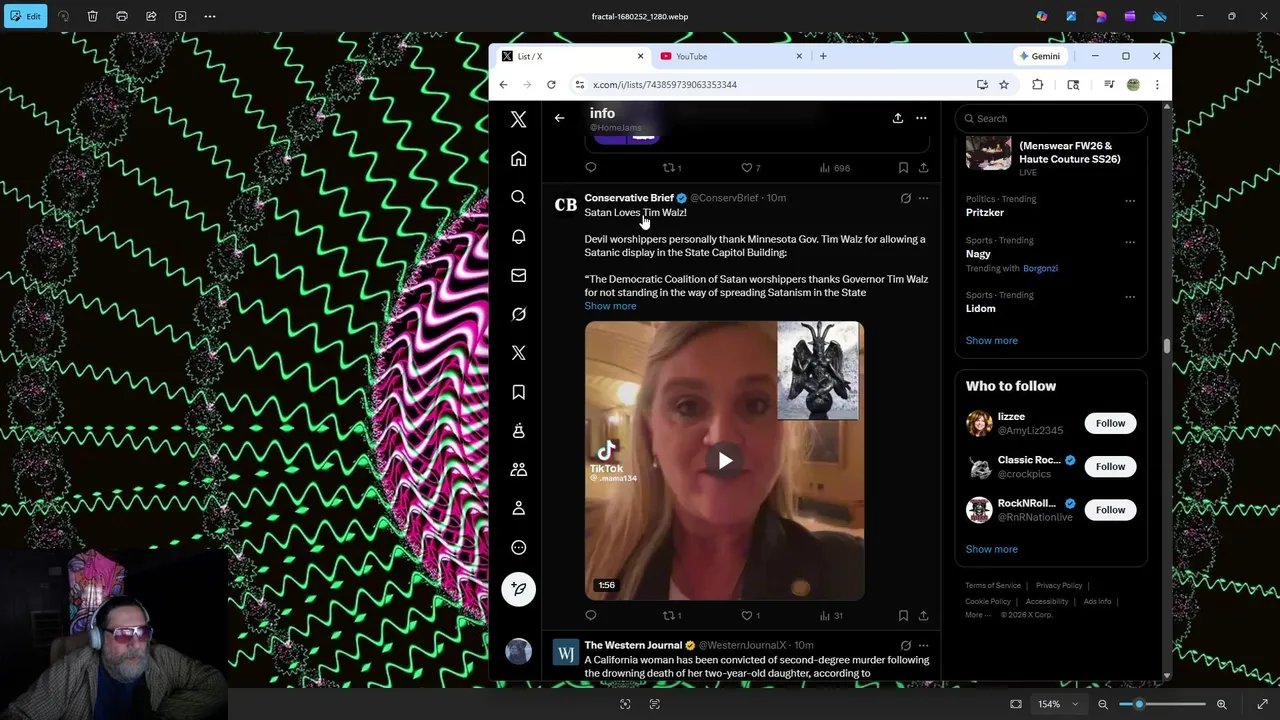This screenshot has height=720, width=1280.
Task: Follow Classic Rock account
Action: point(1110,466)
